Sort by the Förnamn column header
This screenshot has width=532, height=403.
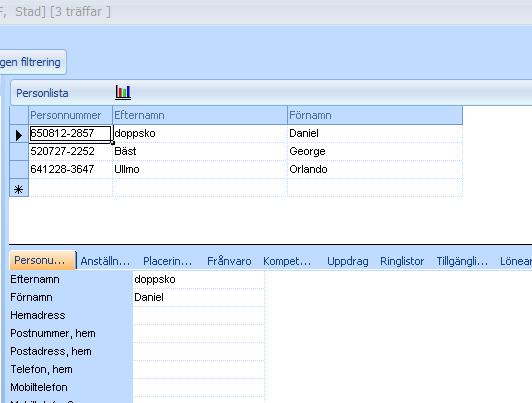[375, 115]
